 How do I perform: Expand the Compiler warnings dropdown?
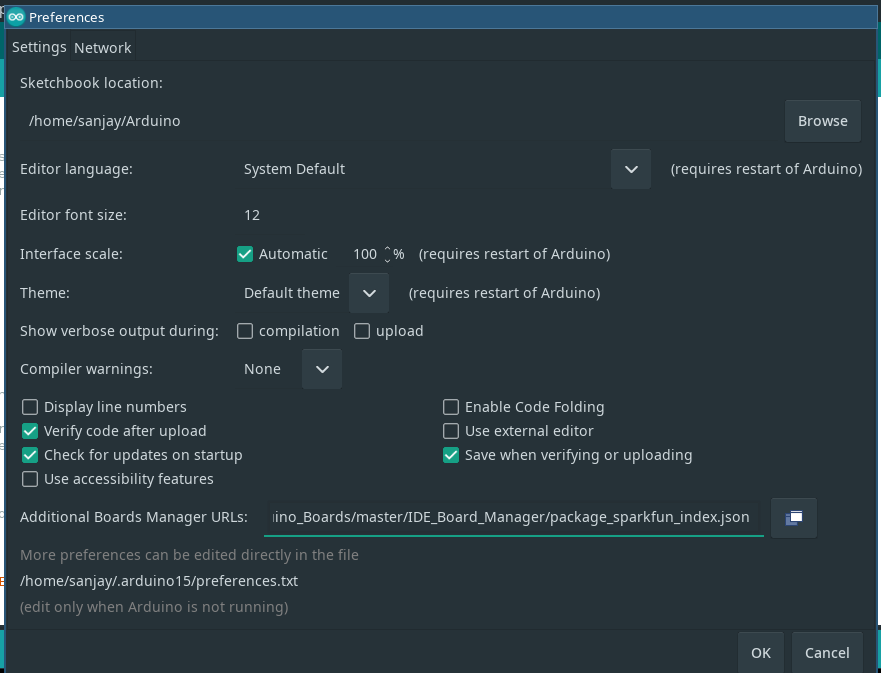pos(322,369)
